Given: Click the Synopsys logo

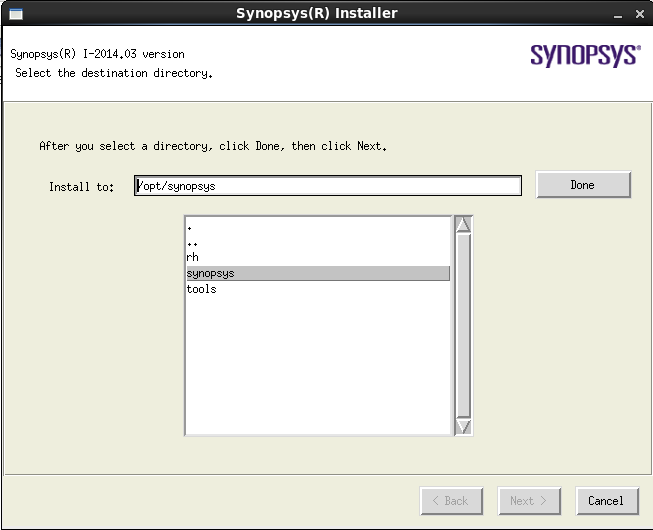Looking at the screenshot, I should click(x=585, y=55).
